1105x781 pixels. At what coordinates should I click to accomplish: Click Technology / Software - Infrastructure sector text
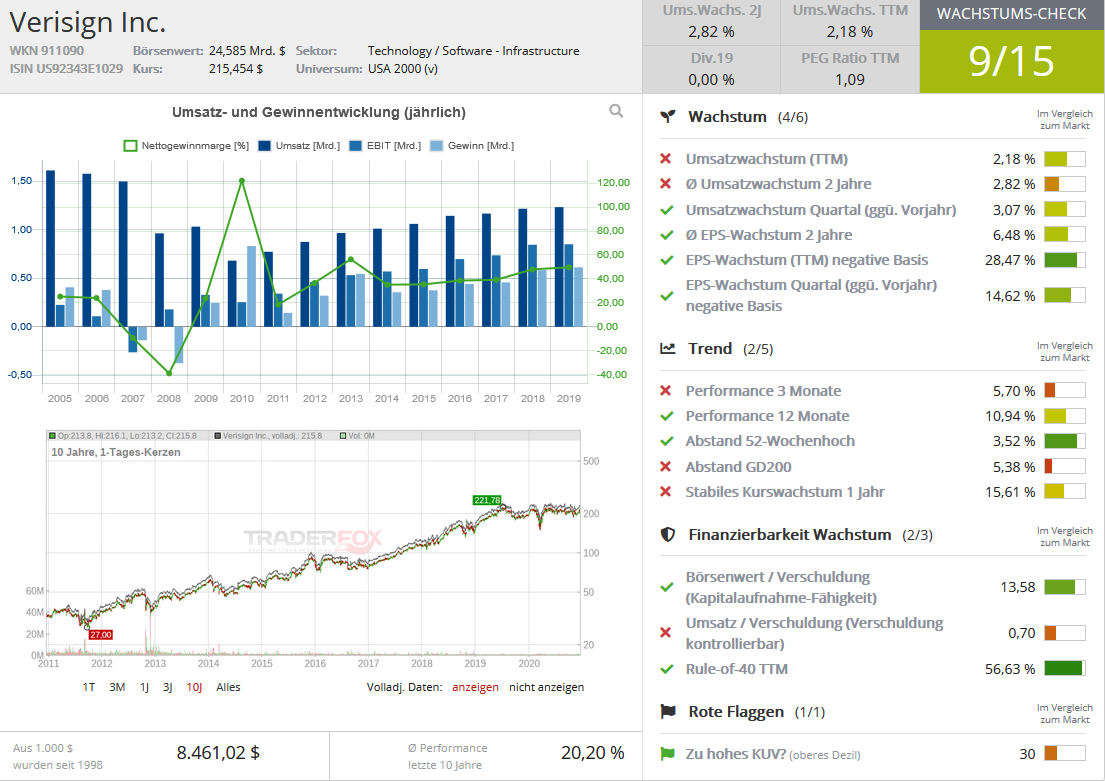(474, 51)
